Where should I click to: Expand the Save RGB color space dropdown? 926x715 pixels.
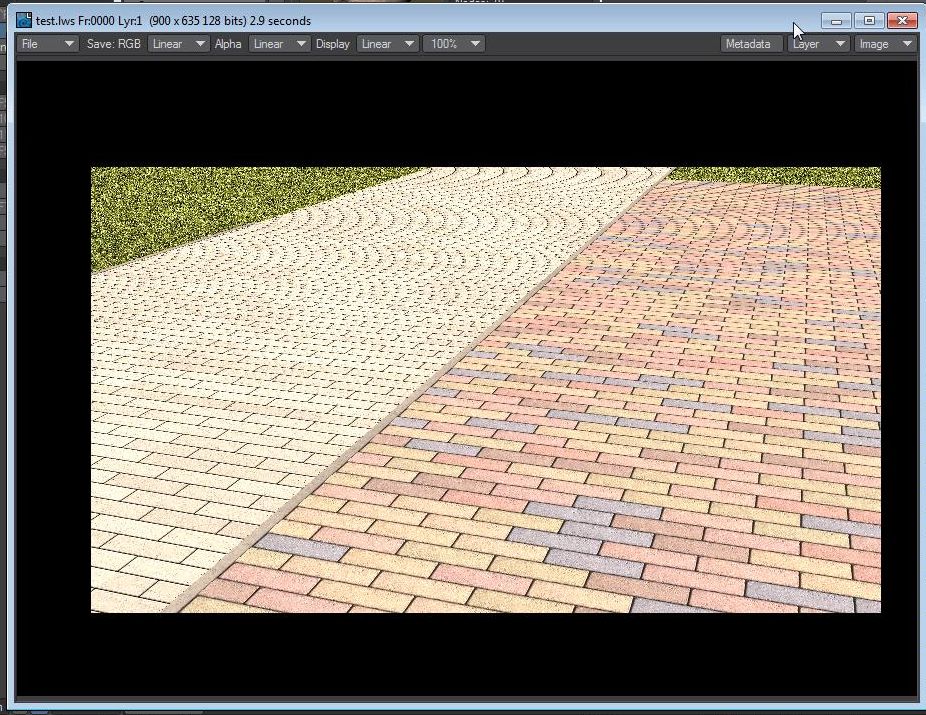point(178,44)
